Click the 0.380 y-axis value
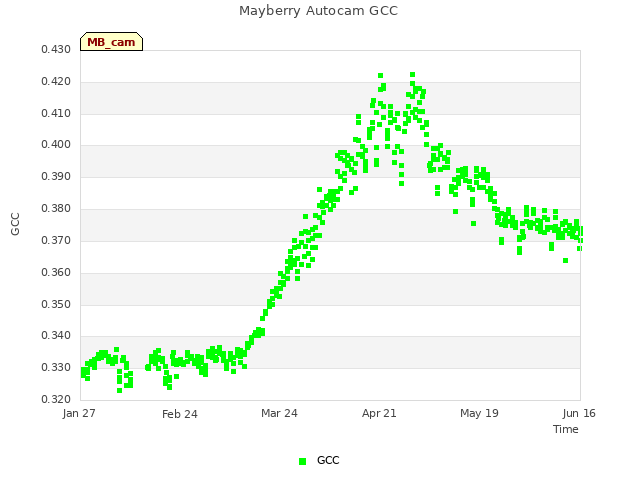This screenshot has width=640, height=480. (x=56, y=209)
